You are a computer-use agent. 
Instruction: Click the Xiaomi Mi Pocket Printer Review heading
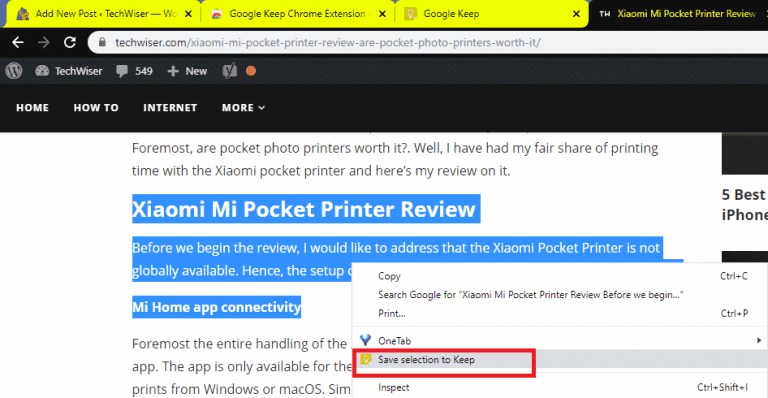(304, 209)
